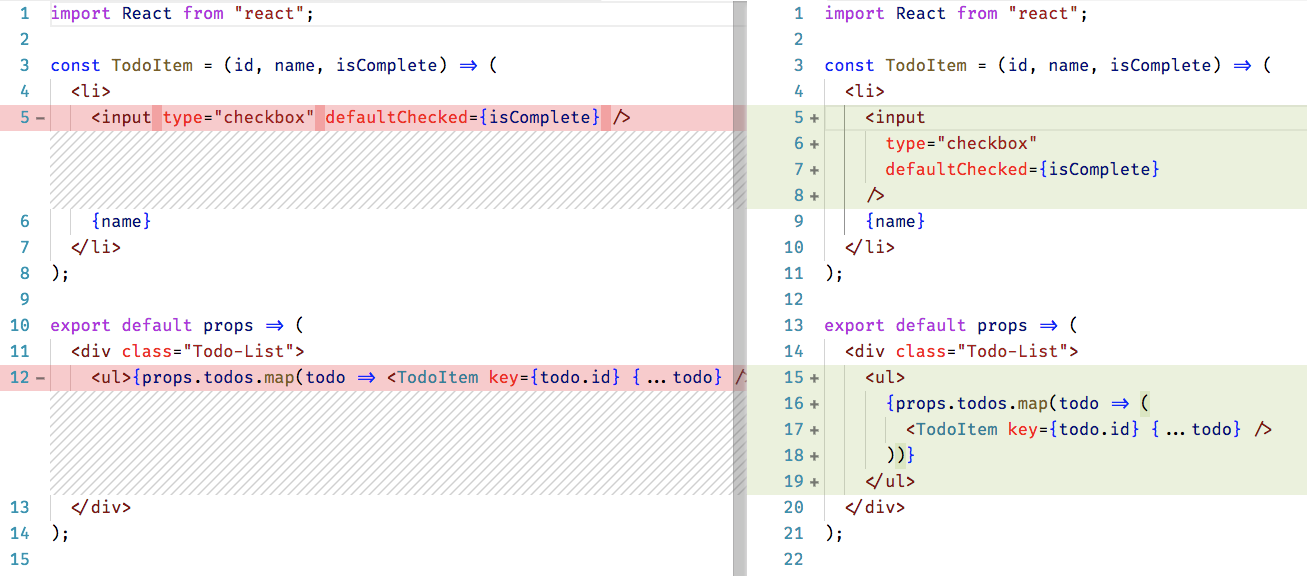Click the removed <ul>{props.todos.map line
Viewport: 1307px width, 576px height.
pos(418,378)
